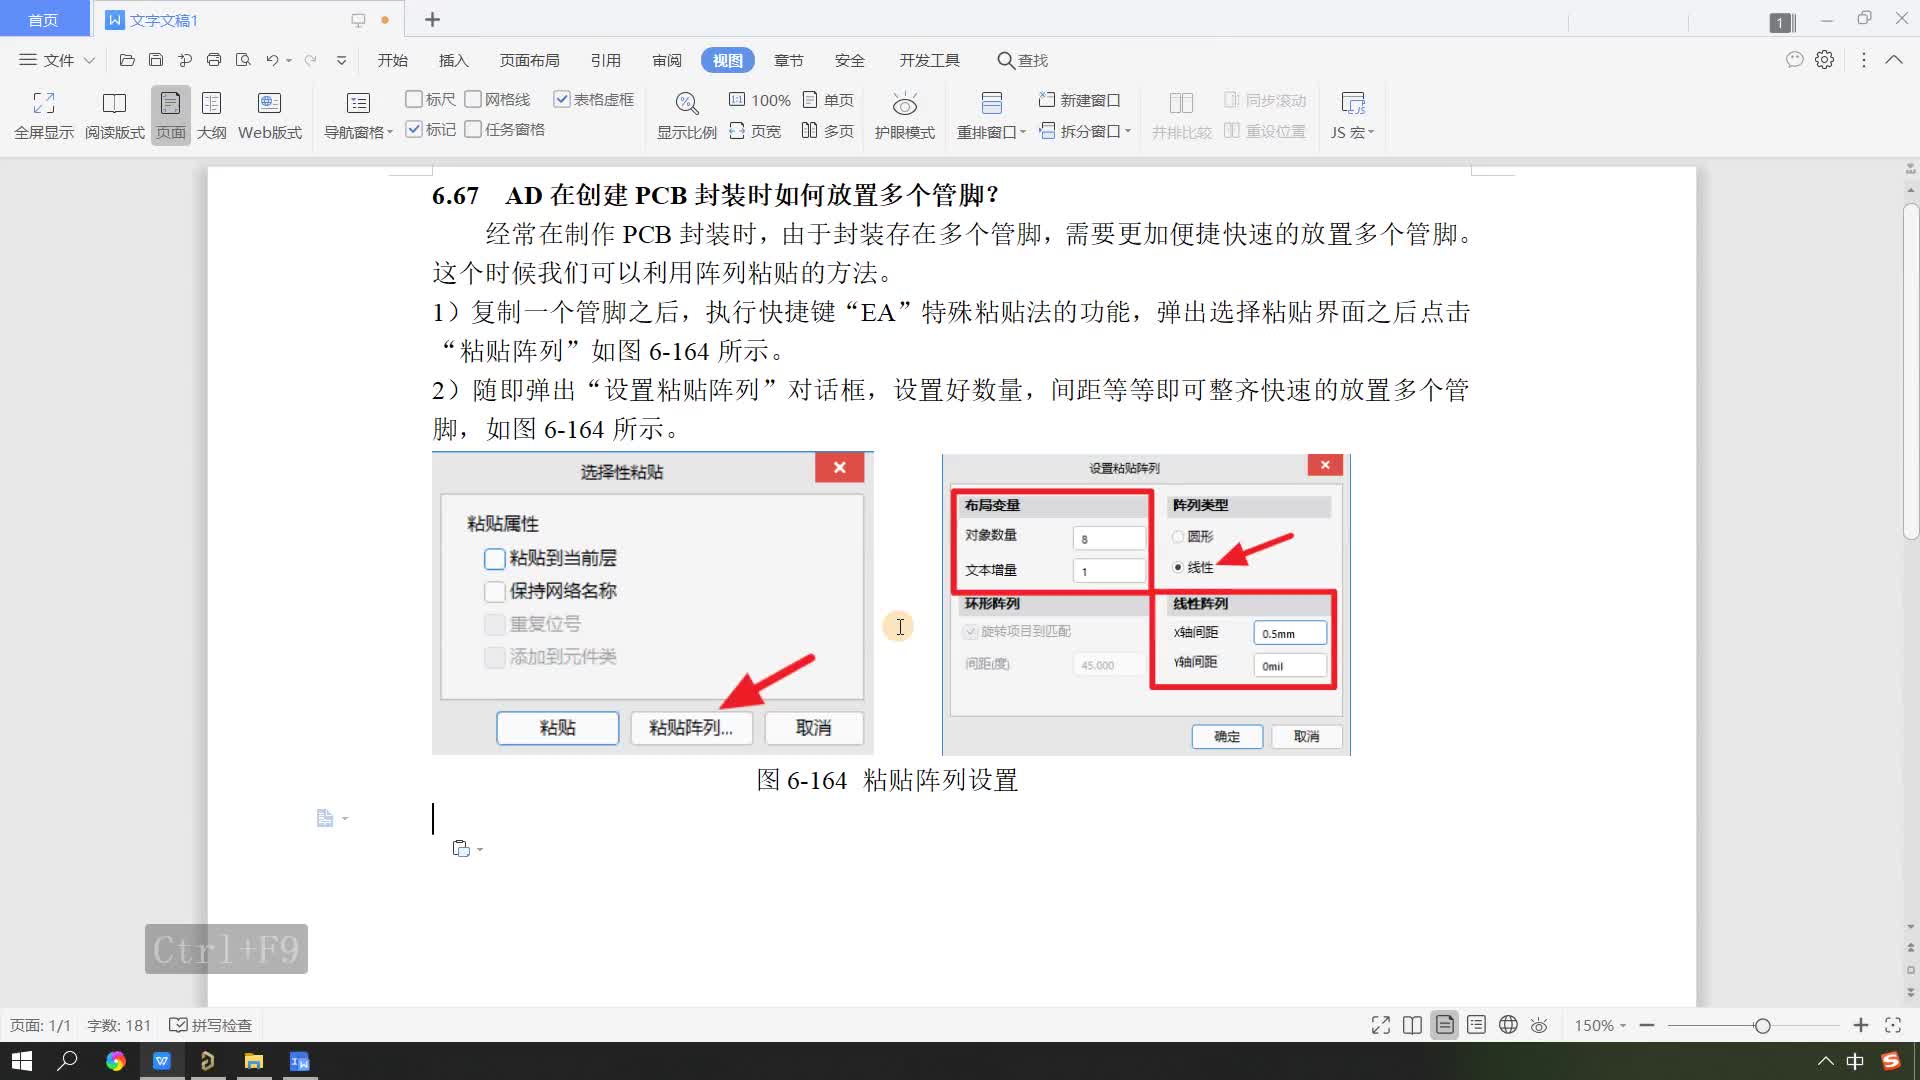Screen dimensions: 1920x1080
Task: Add a new document tab
Action: pos(432,20)
